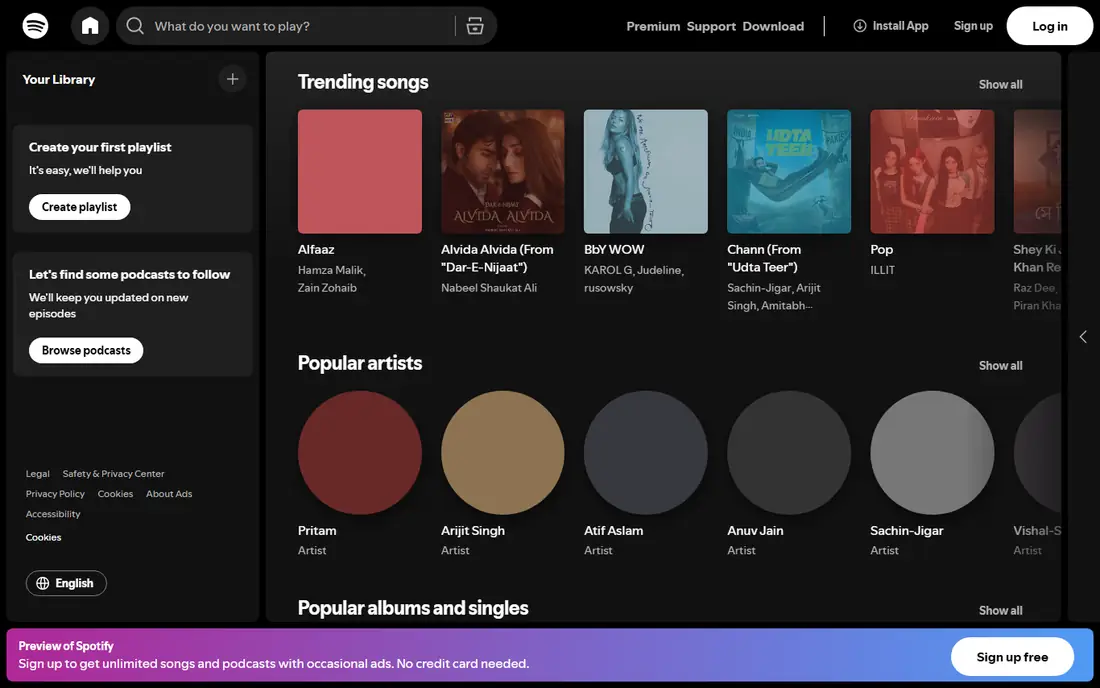Open Atif Aslam artist picture
Image resolution: width=1100 pixels, height=688 pixels.
(646, 452)
